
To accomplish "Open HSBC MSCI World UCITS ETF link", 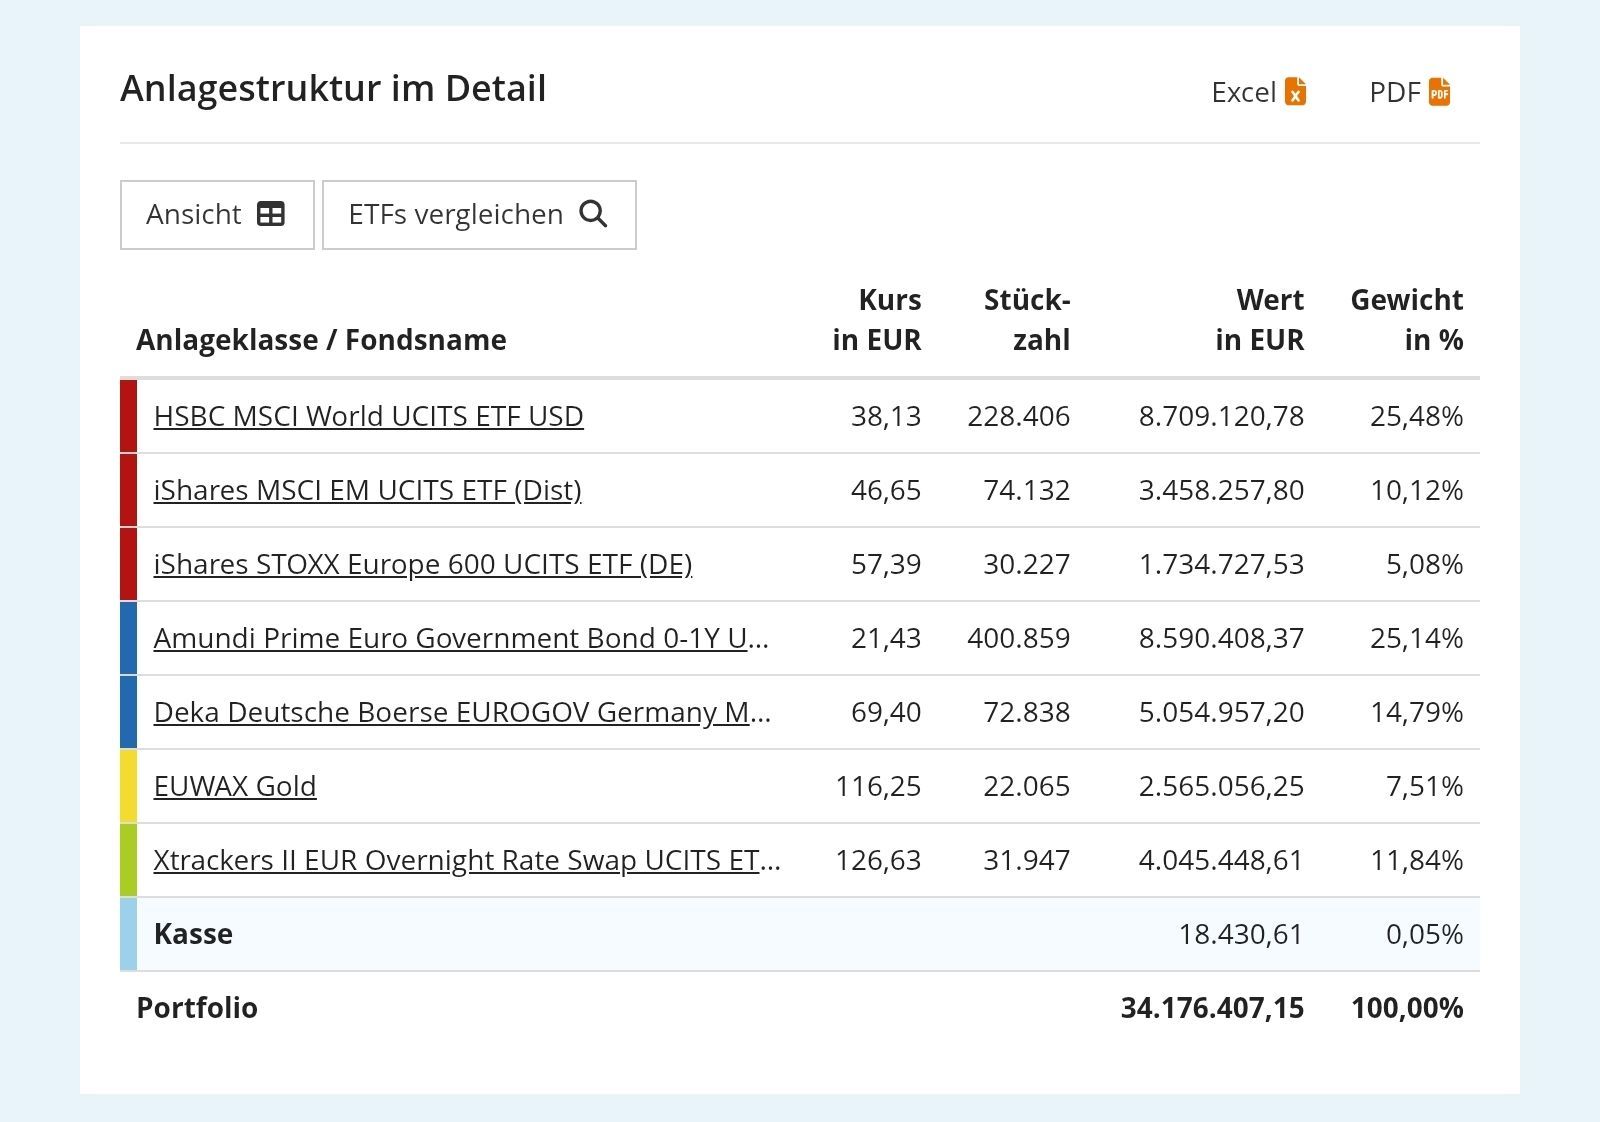I will click(368, 416).
